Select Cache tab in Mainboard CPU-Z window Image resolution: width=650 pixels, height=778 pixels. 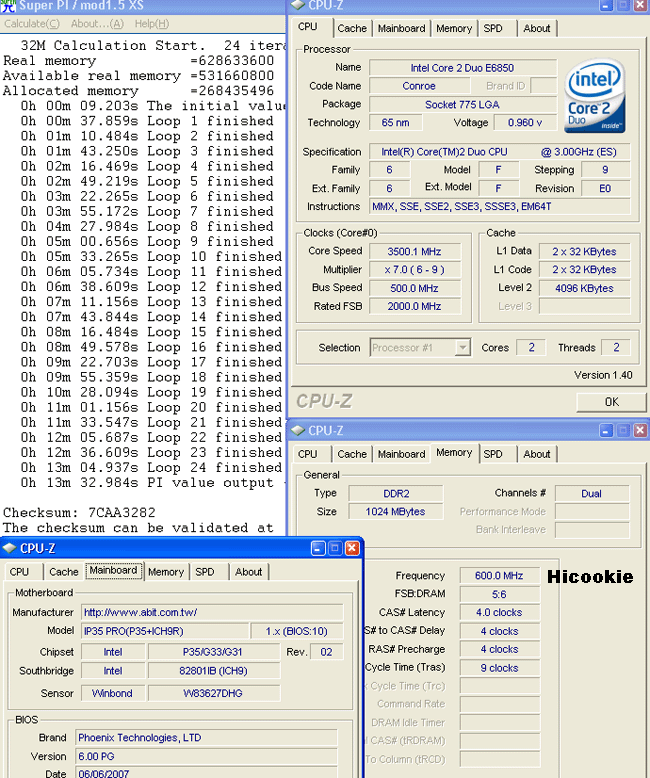click(64, 572)
